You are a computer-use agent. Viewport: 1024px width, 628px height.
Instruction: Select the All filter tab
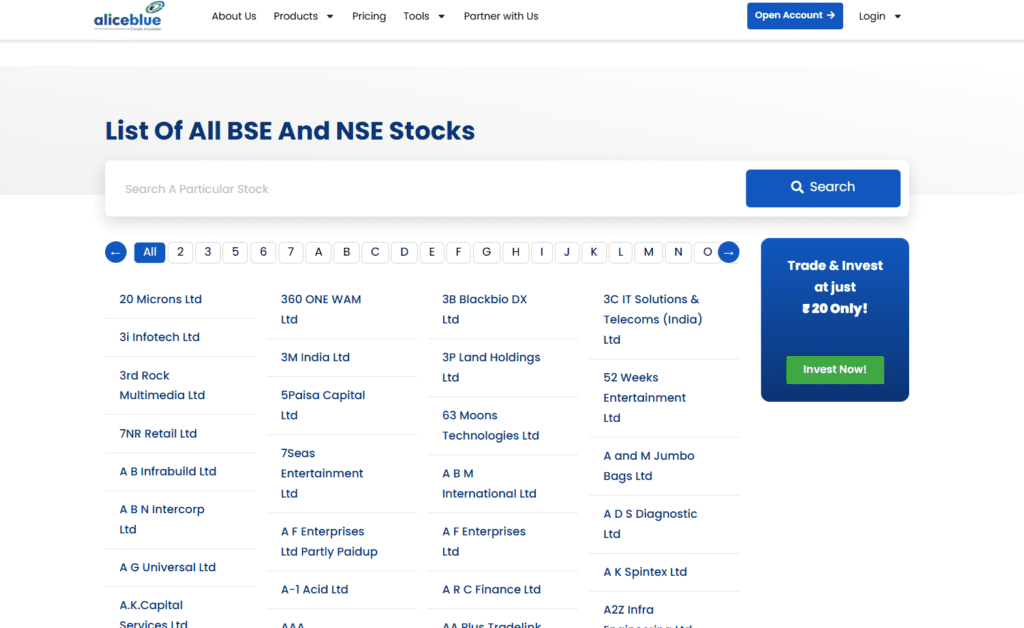point(149,252)
